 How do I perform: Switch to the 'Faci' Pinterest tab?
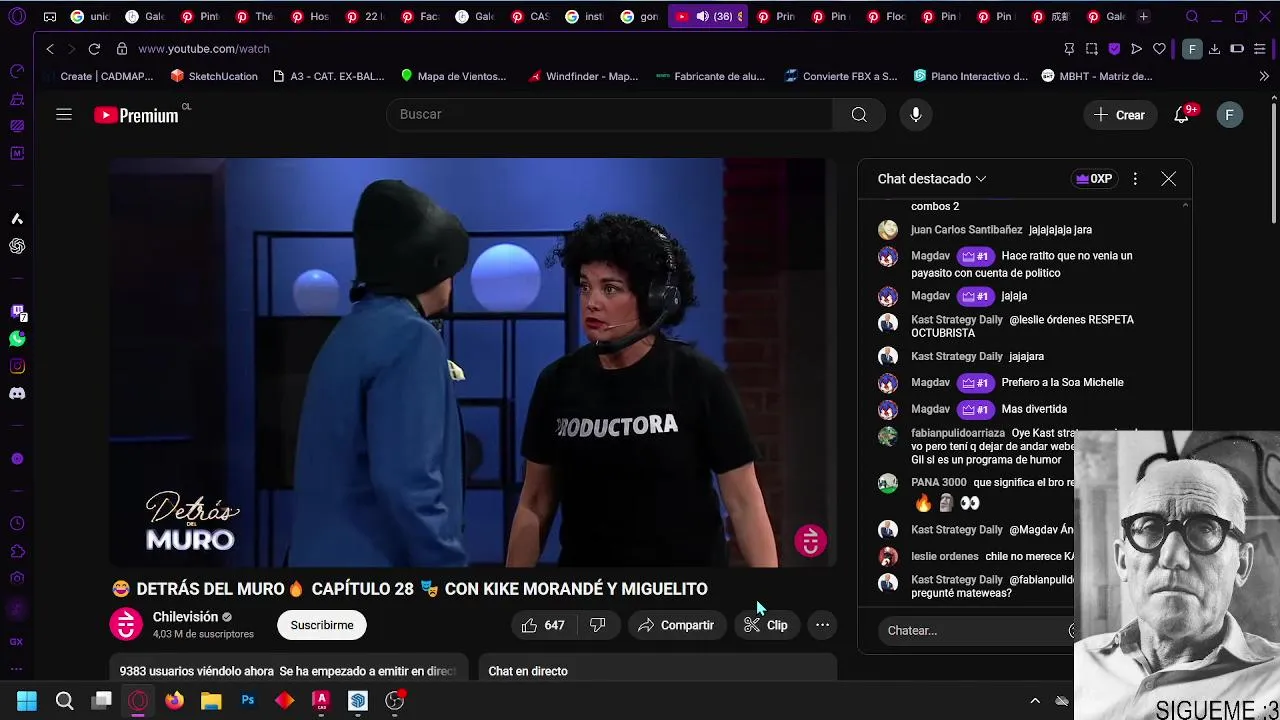[x=418, y=16]
